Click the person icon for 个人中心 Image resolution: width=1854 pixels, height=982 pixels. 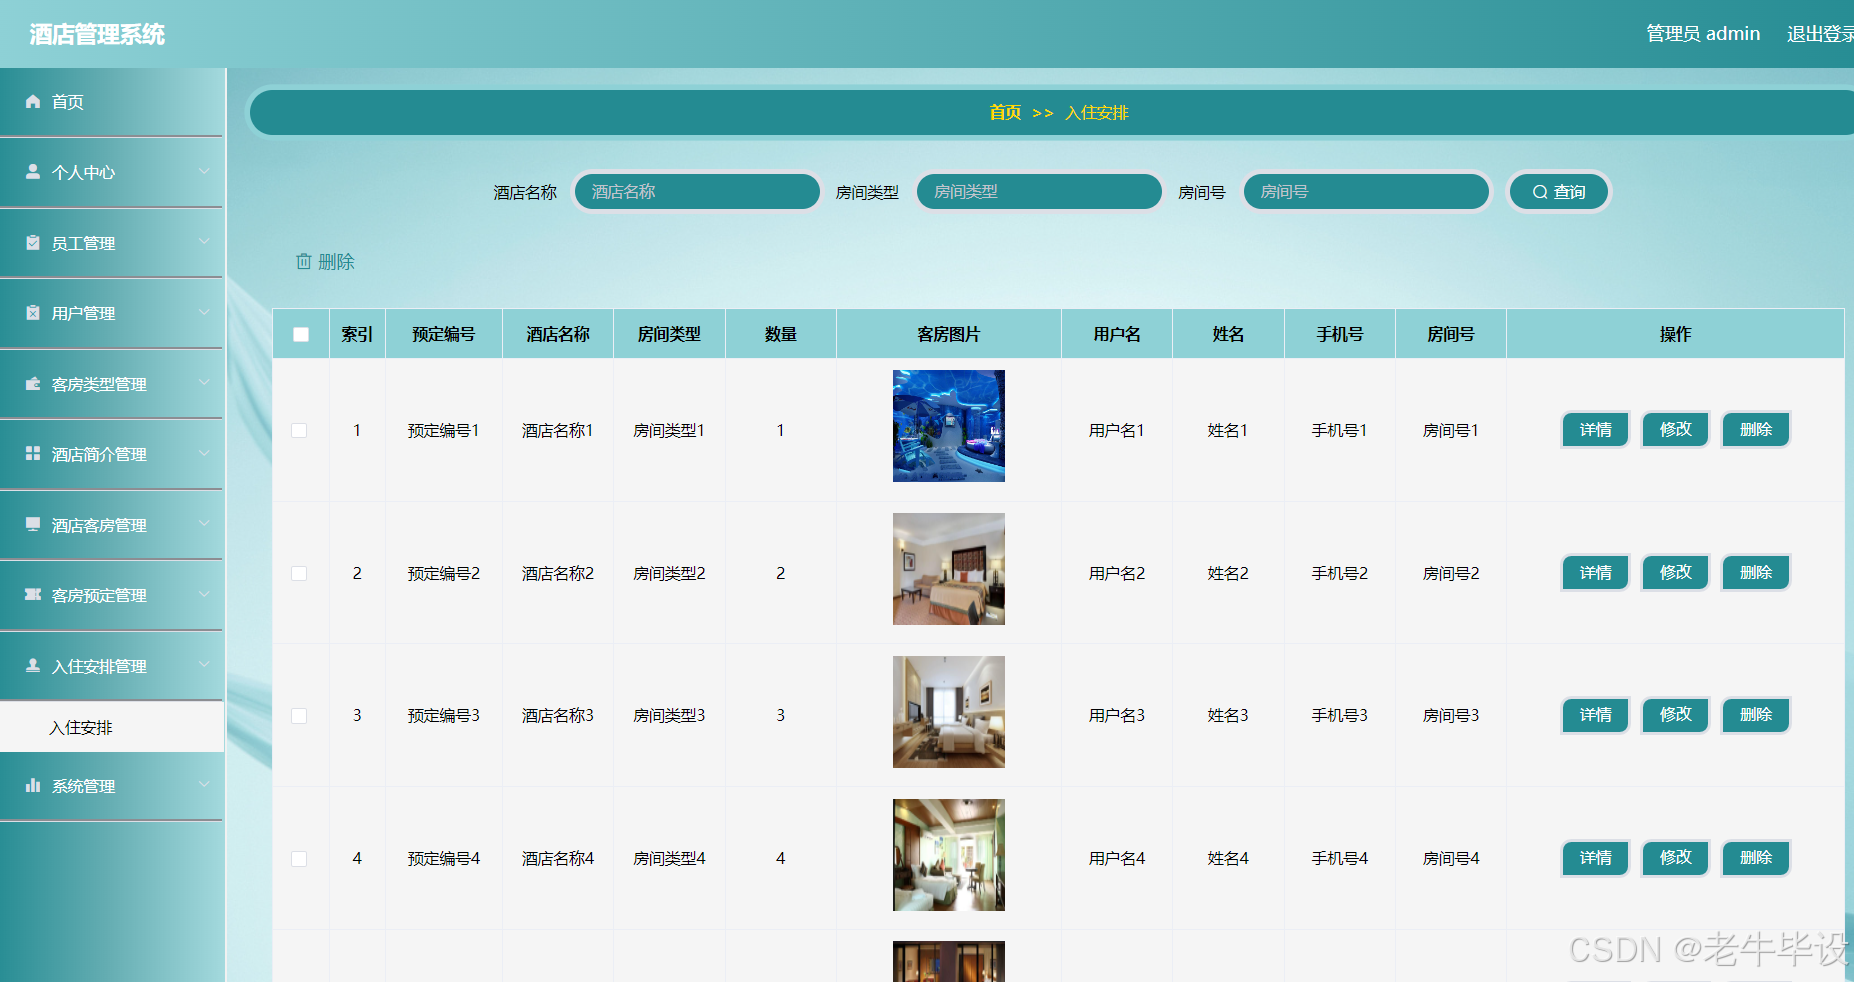[x=33, y=171]
